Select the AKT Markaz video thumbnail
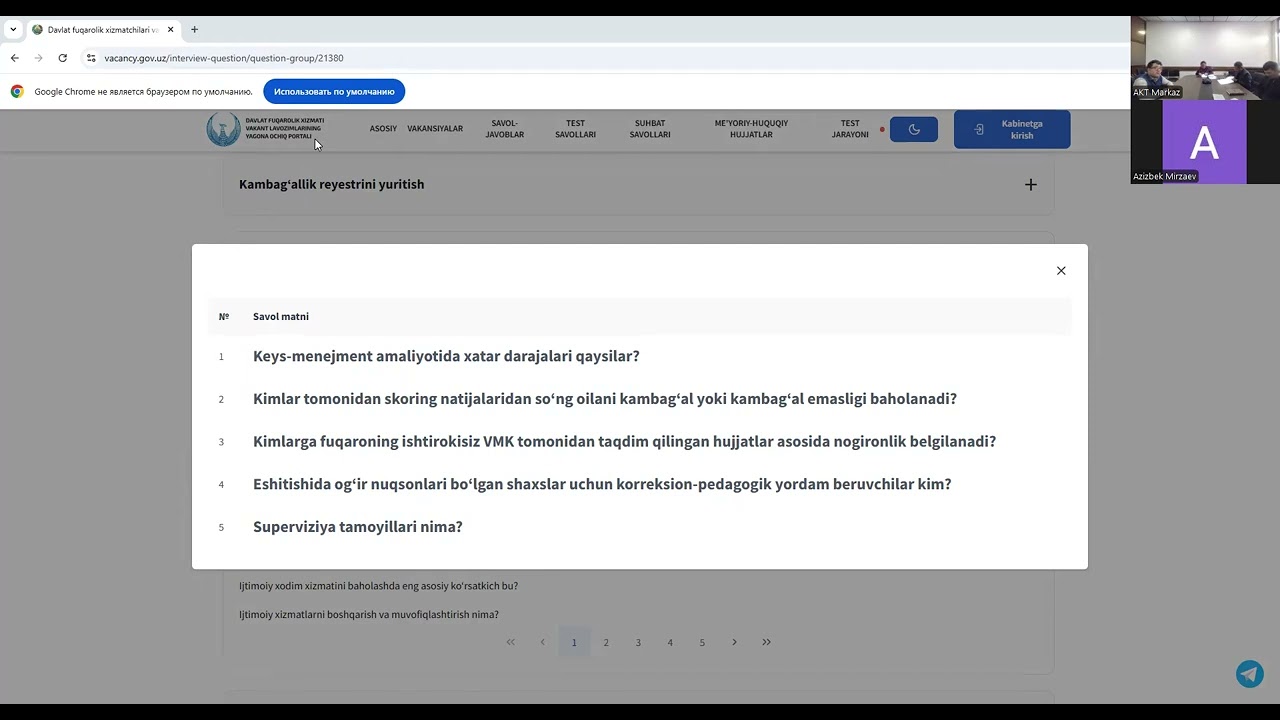The image size is (1280, 720). tap(1205, 58)
